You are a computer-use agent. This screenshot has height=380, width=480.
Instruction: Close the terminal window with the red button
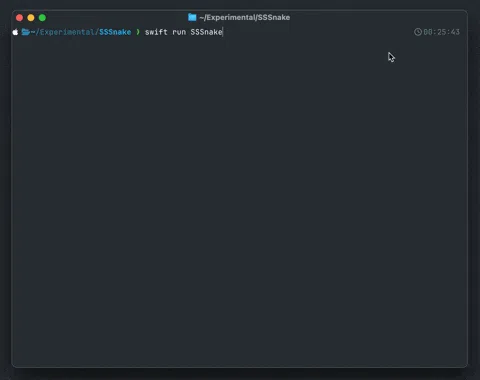click(19, 18)
